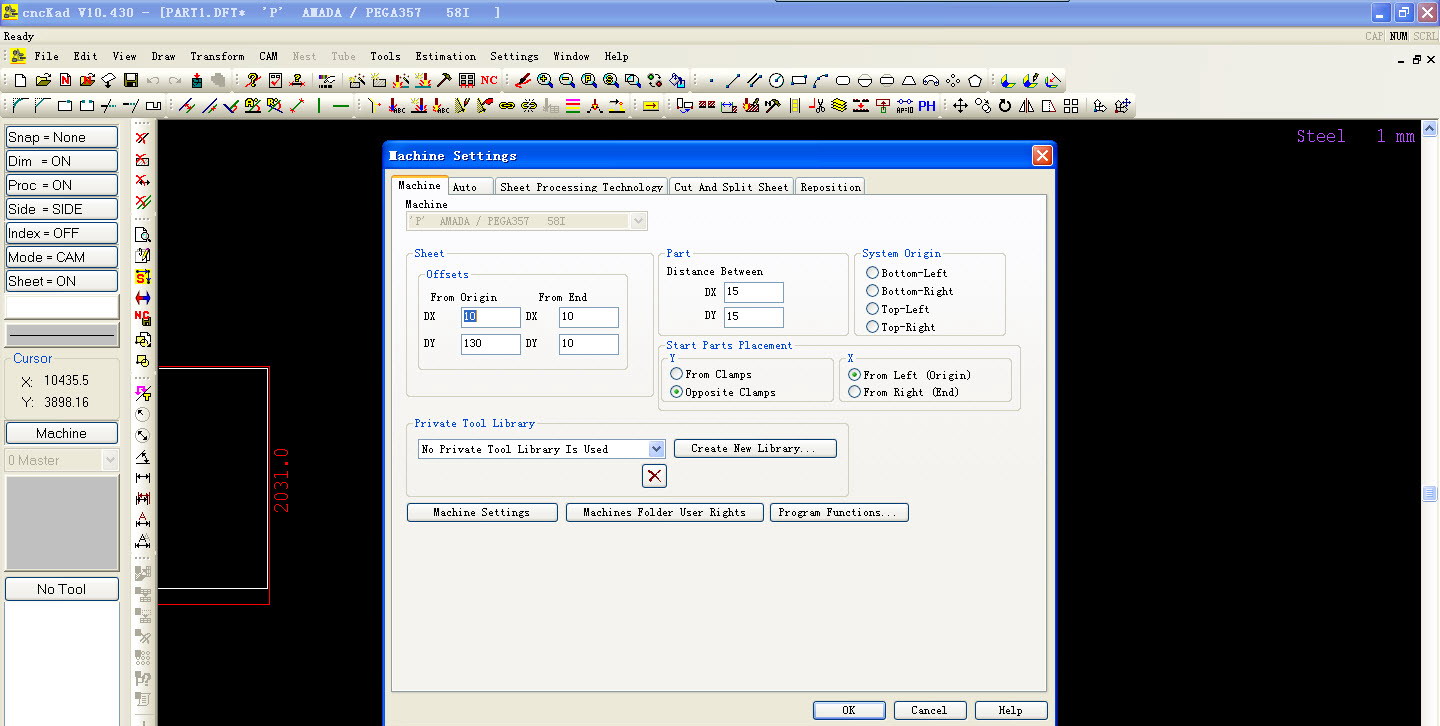Viewport: 1440px width, 726px height.
Task: Toggle the Dim = ON button
Action: tap(62, 161)
